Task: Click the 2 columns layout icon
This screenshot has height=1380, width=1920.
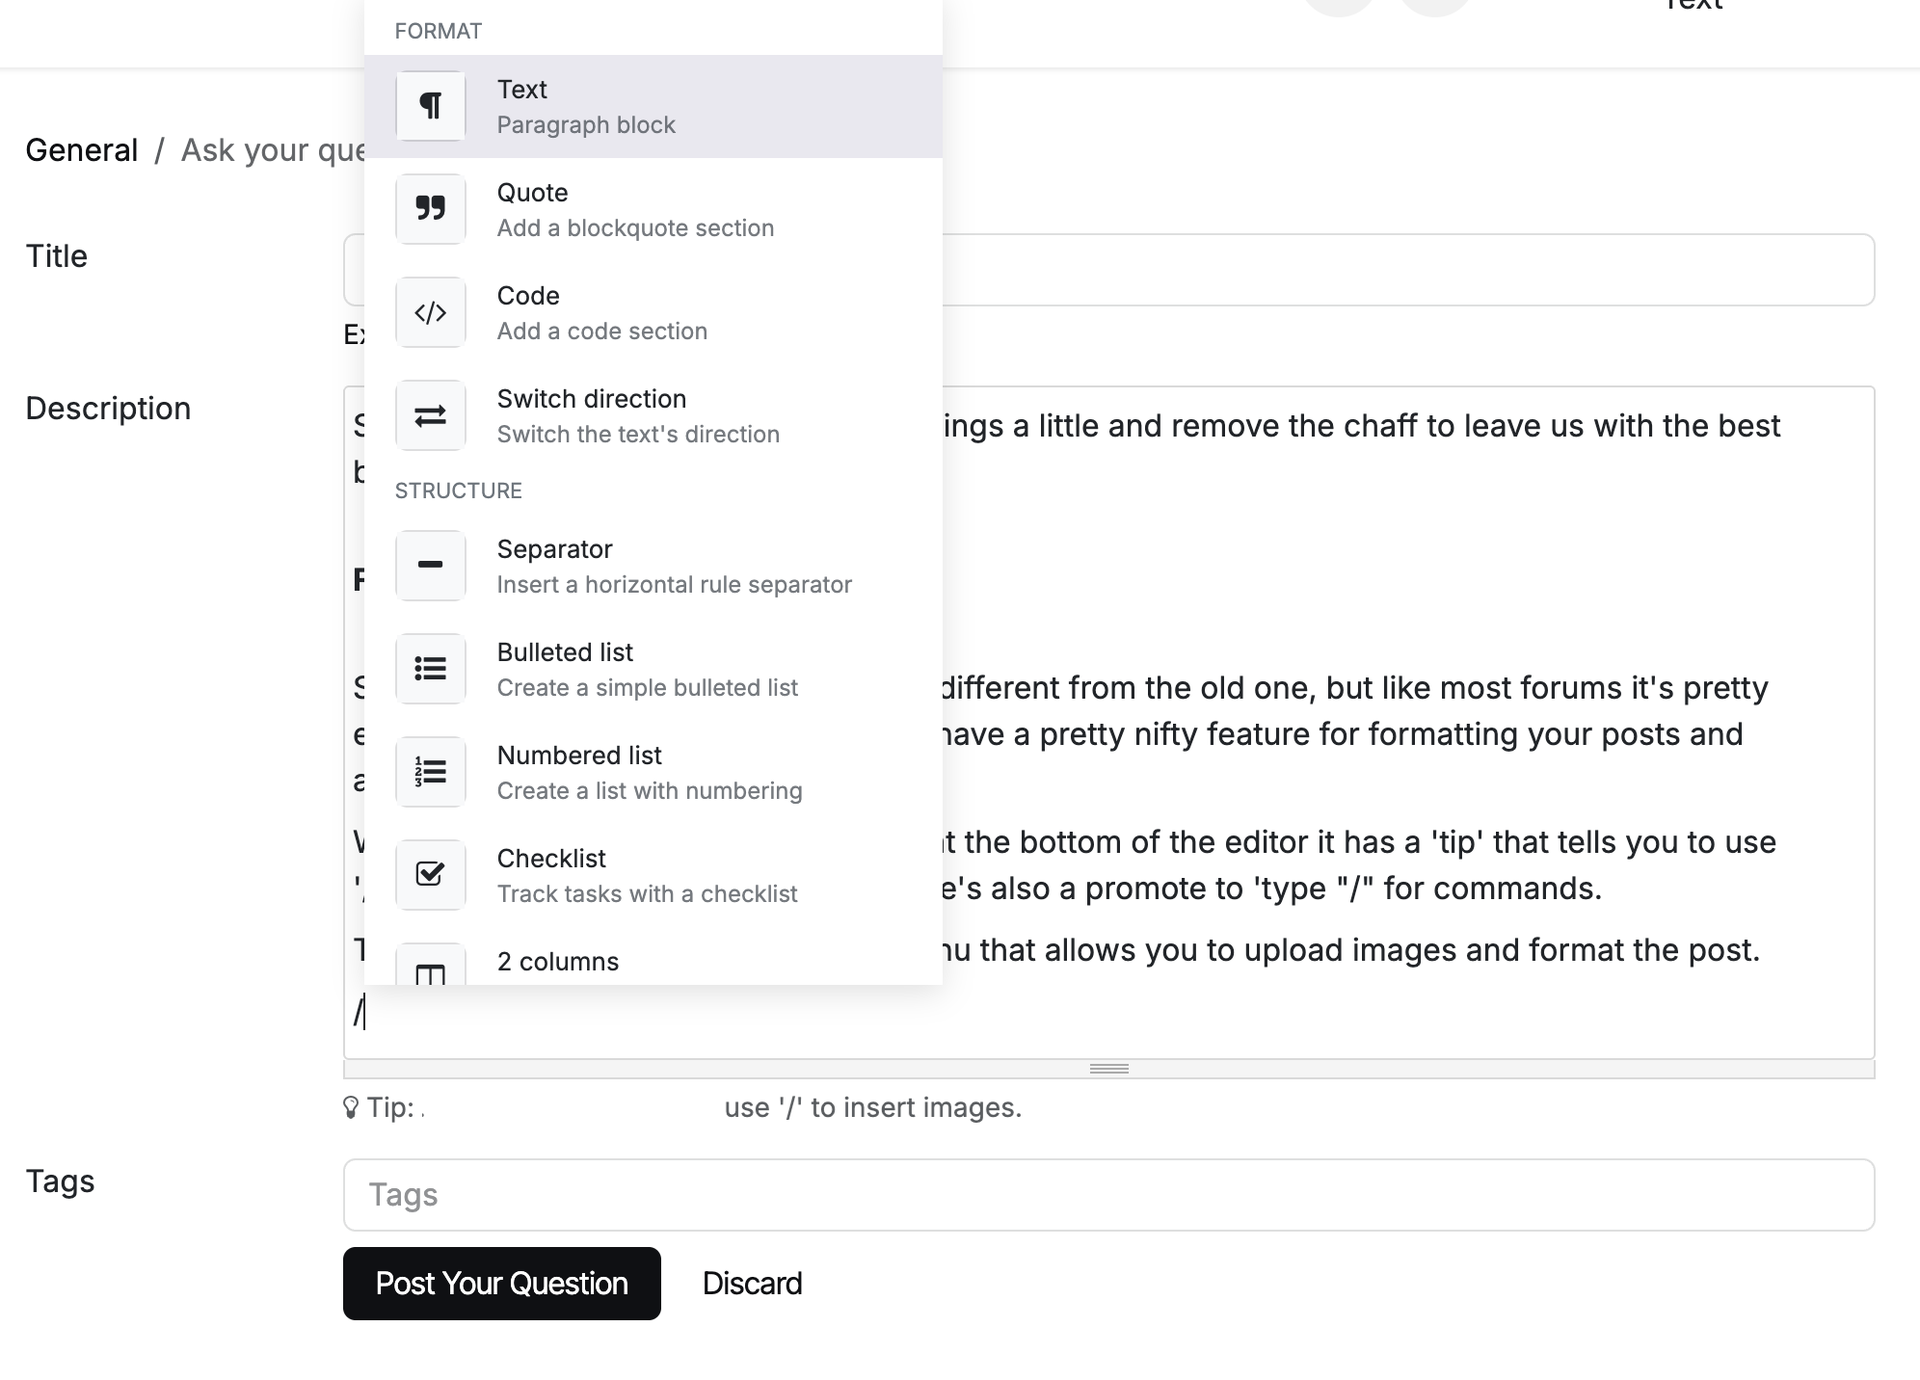Action: 430,970
